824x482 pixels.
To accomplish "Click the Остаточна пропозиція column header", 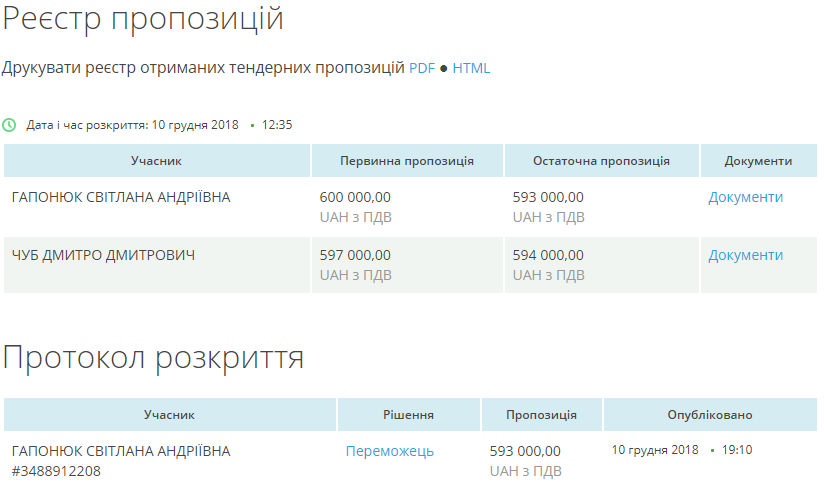I will click(x=601, y=161).
